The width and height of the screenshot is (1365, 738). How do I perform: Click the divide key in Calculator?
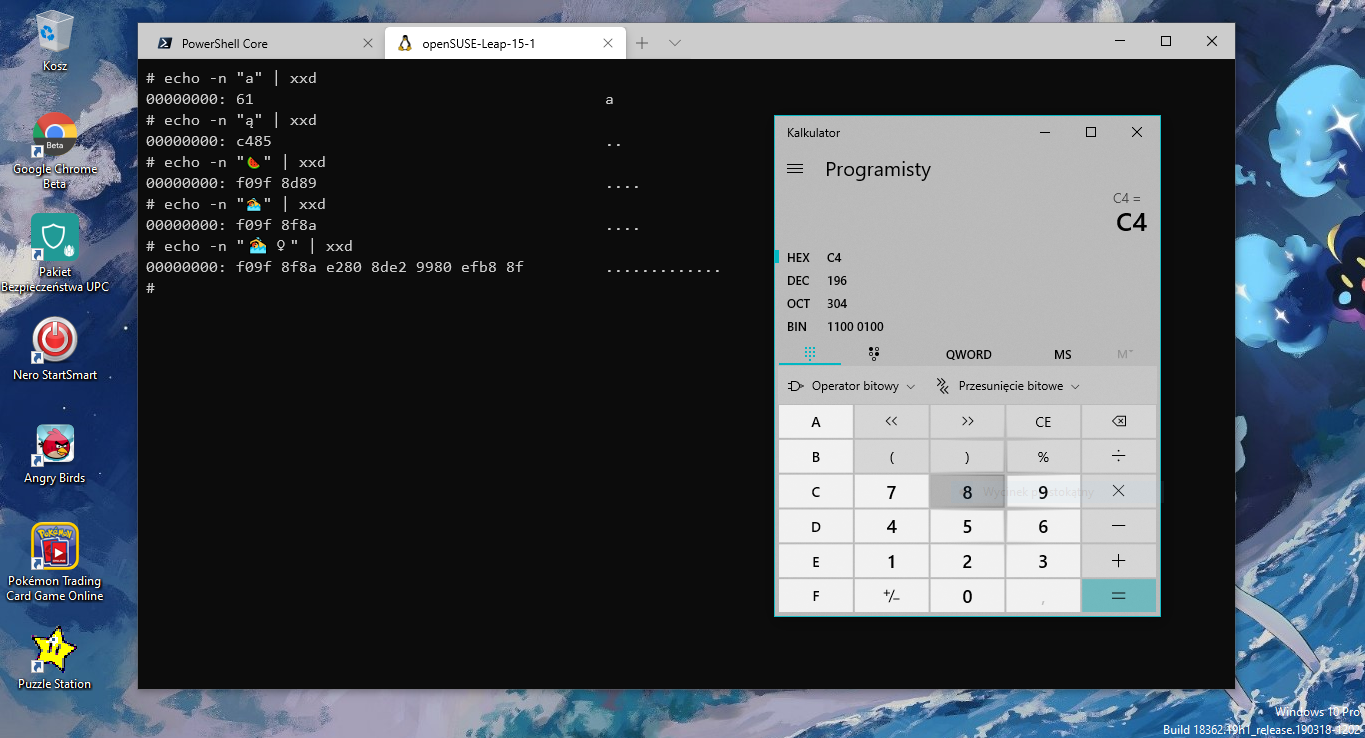tap(1119, 457)
